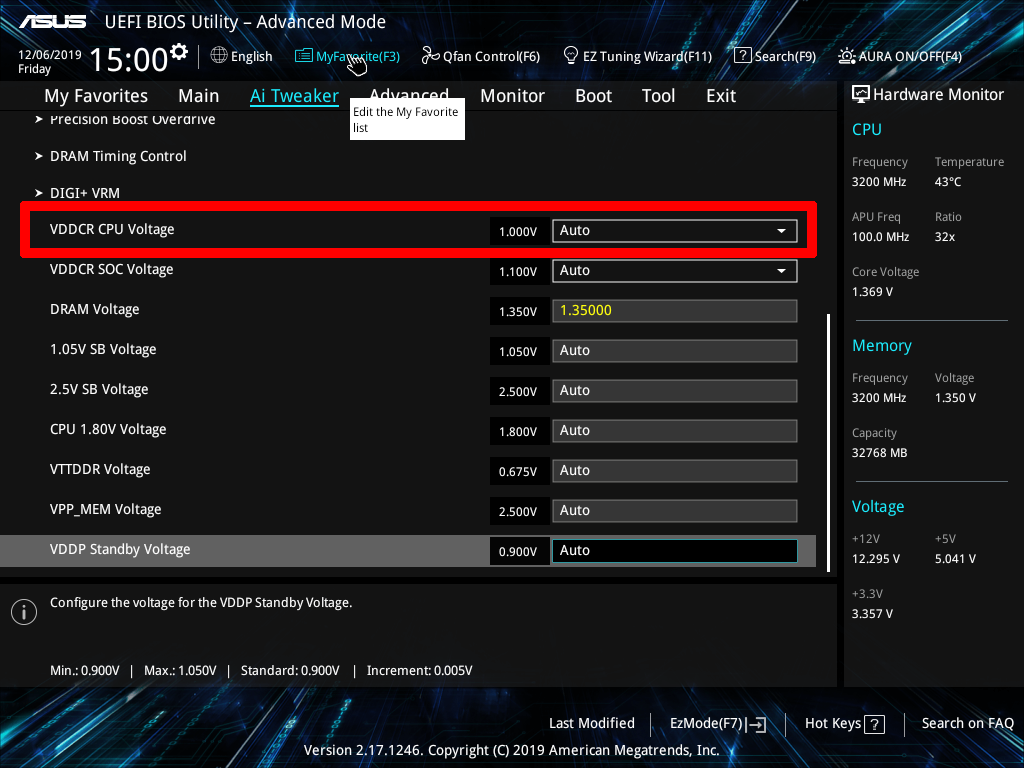1024x768 pixels.
Task: Click the Hardware Monitor screen icon
Action: [861, 95]
